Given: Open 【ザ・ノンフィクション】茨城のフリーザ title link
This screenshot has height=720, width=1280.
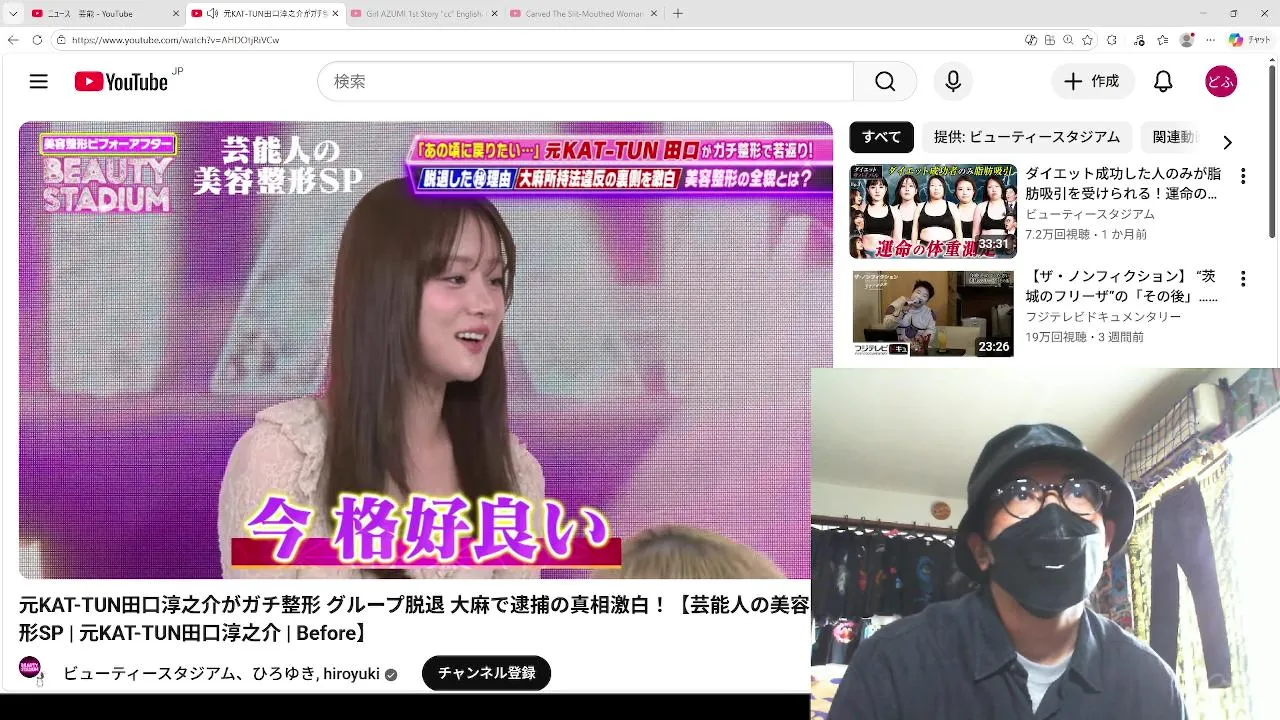Looking at the screenshot, I should click(1123, 286).
